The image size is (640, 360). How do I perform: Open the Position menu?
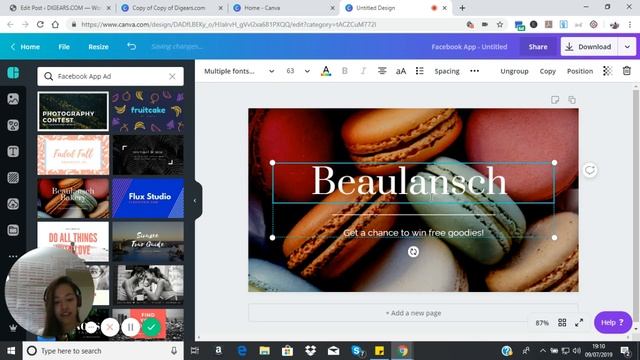[x=580, y=71]
